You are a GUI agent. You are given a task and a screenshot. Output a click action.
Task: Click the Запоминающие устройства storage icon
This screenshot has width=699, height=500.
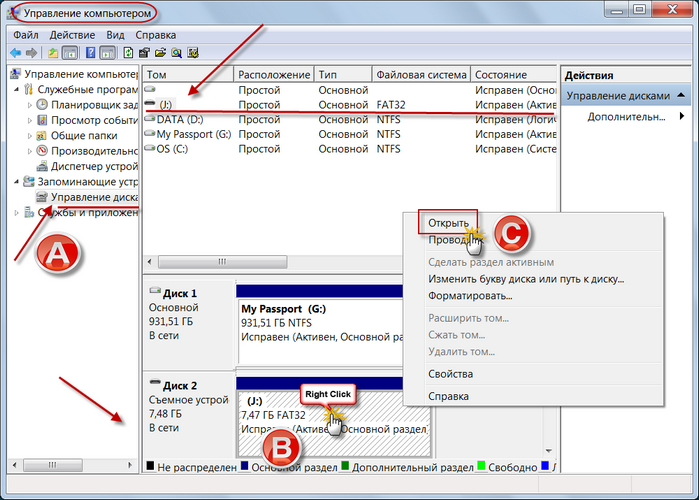29,181
